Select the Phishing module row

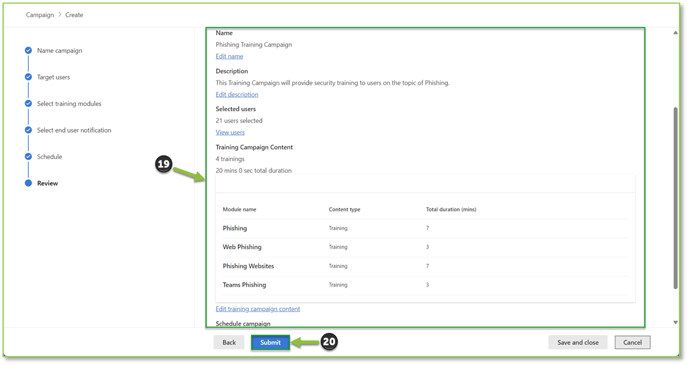click(425, 229)
